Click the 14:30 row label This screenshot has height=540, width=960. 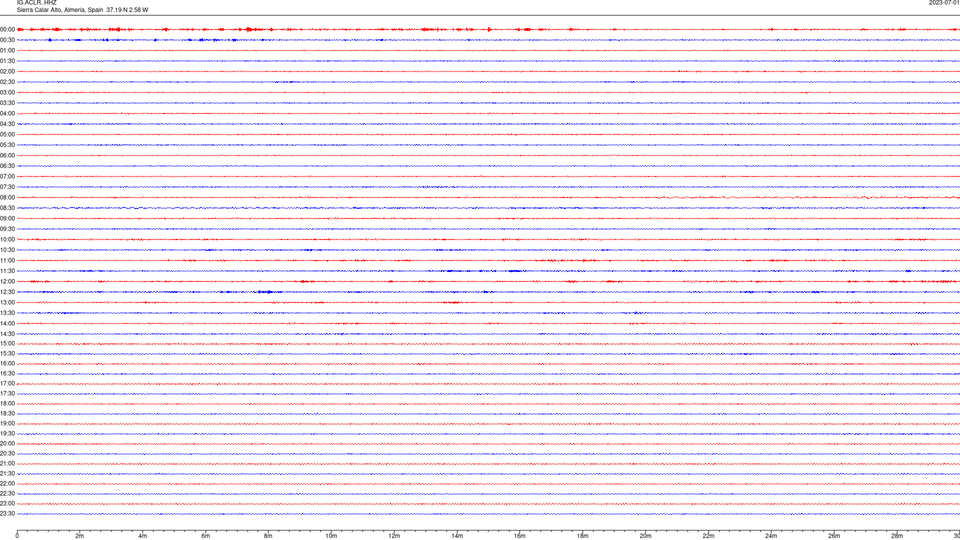pyautogui.click(x=7, y=334)
